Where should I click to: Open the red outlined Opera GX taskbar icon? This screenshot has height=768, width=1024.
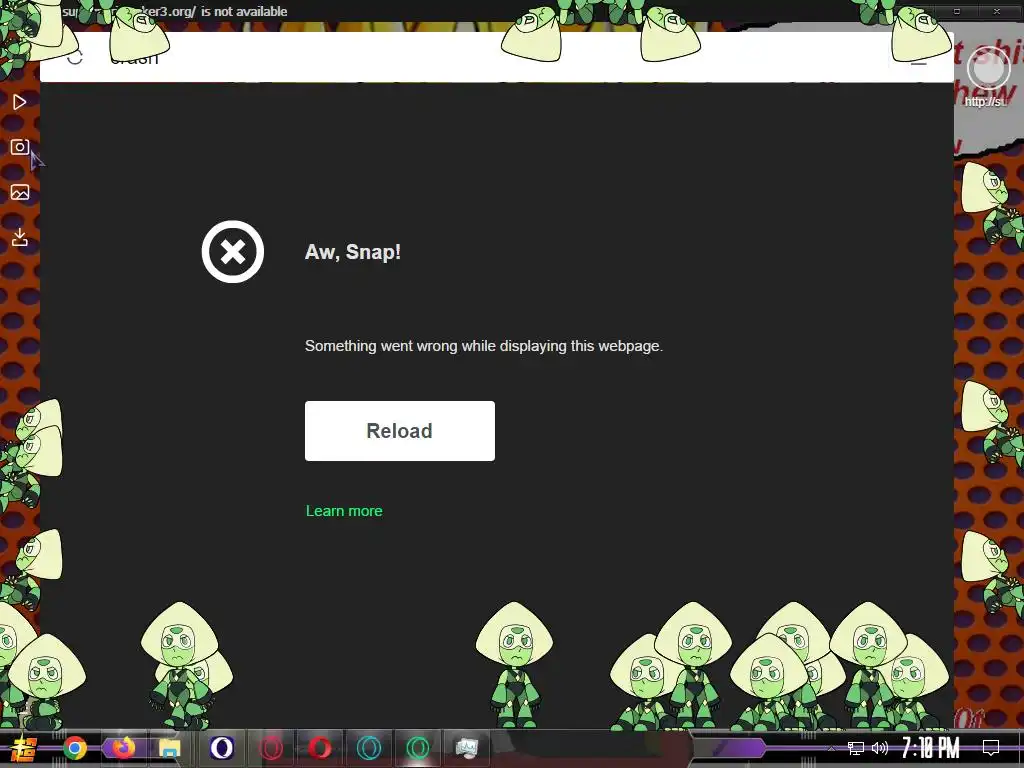[x=271, y=748]
